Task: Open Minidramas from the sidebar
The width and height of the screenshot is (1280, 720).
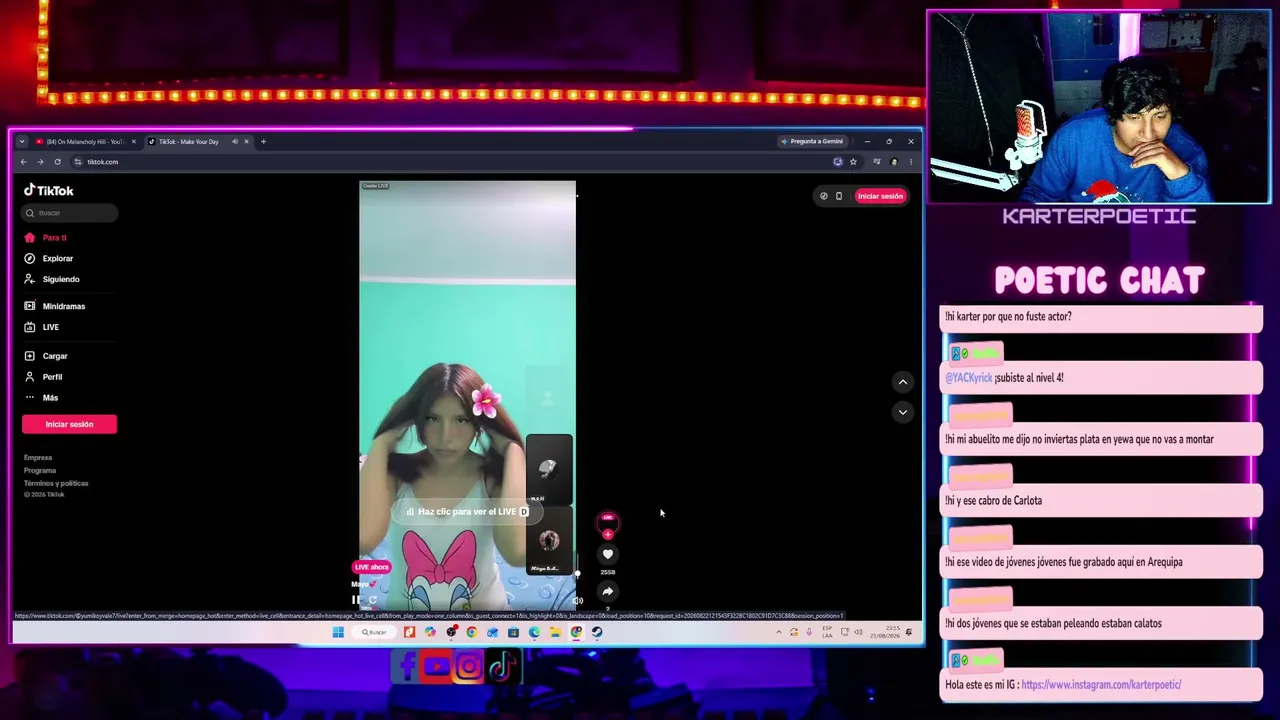Action: point(55,307)
